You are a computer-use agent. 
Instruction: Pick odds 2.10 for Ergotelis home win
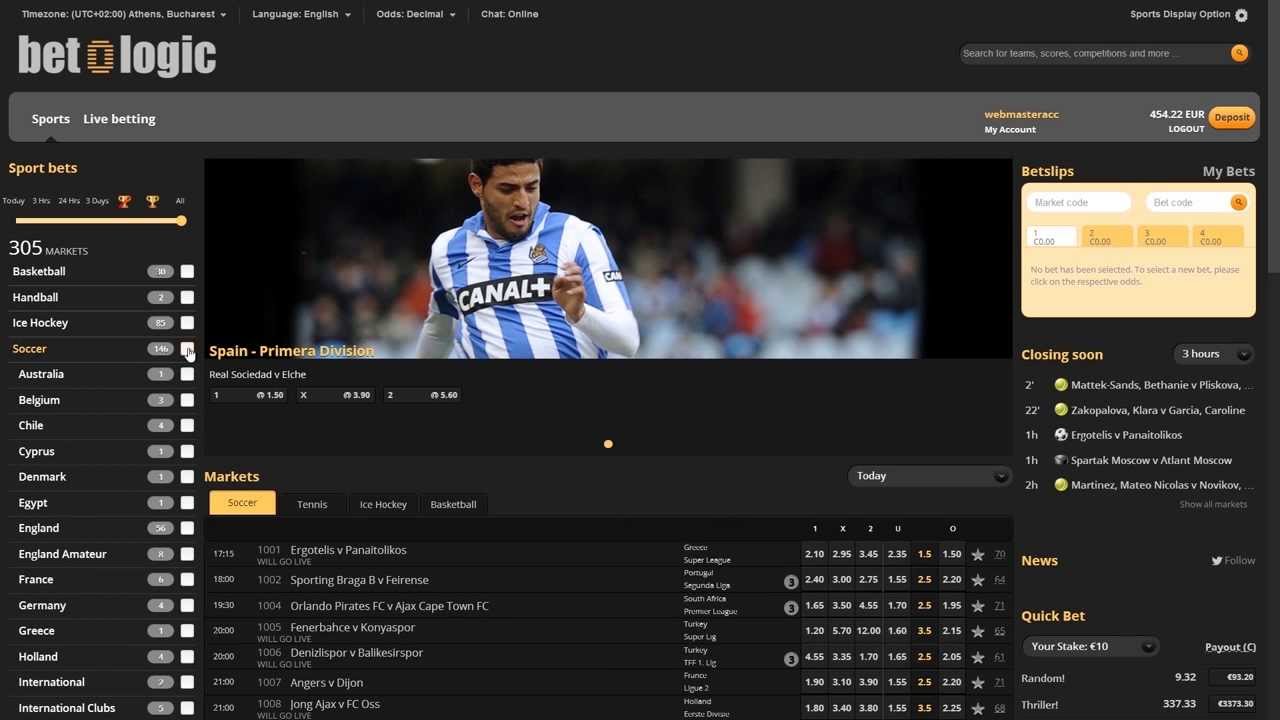point(814,554)
